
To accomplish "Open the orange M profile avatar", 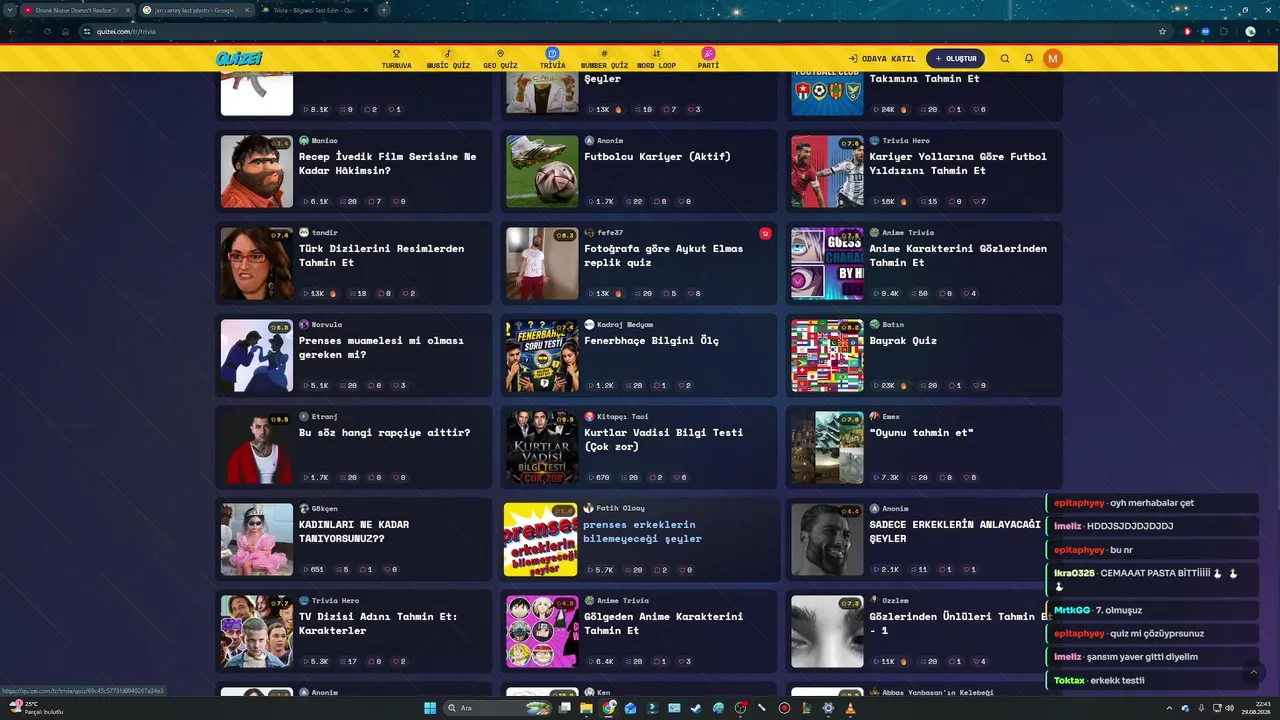I will [x=1052, y=59].
